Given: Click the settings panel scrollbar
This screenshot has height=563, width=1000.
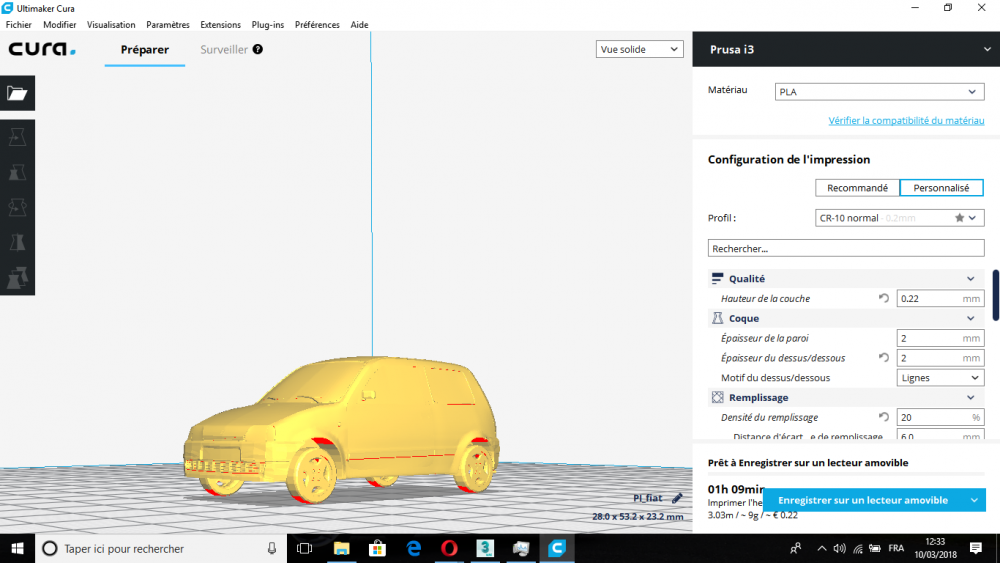Looking at the screenshot, I should point(996,295).
